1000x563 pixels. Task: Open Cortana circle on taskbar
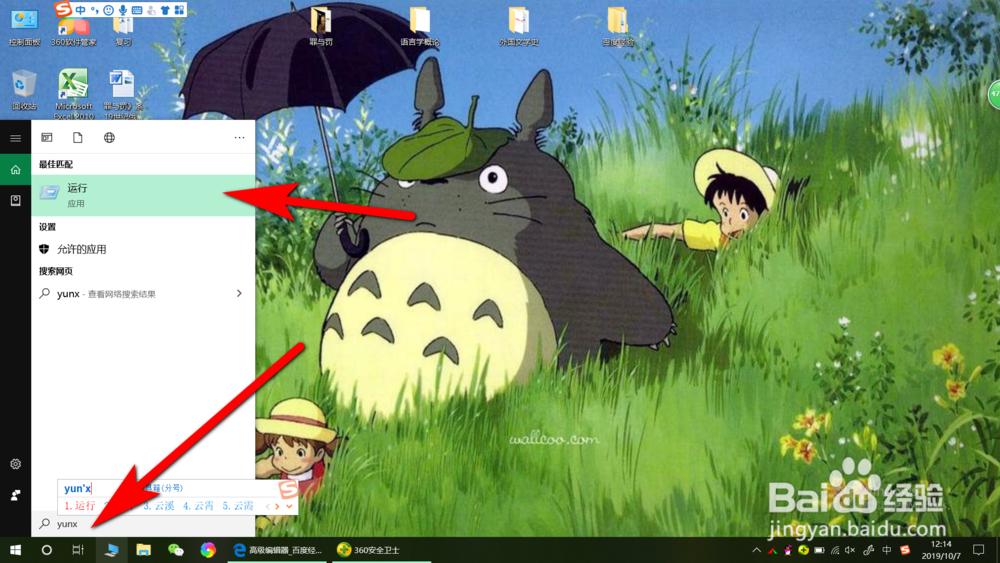(47, 550)
